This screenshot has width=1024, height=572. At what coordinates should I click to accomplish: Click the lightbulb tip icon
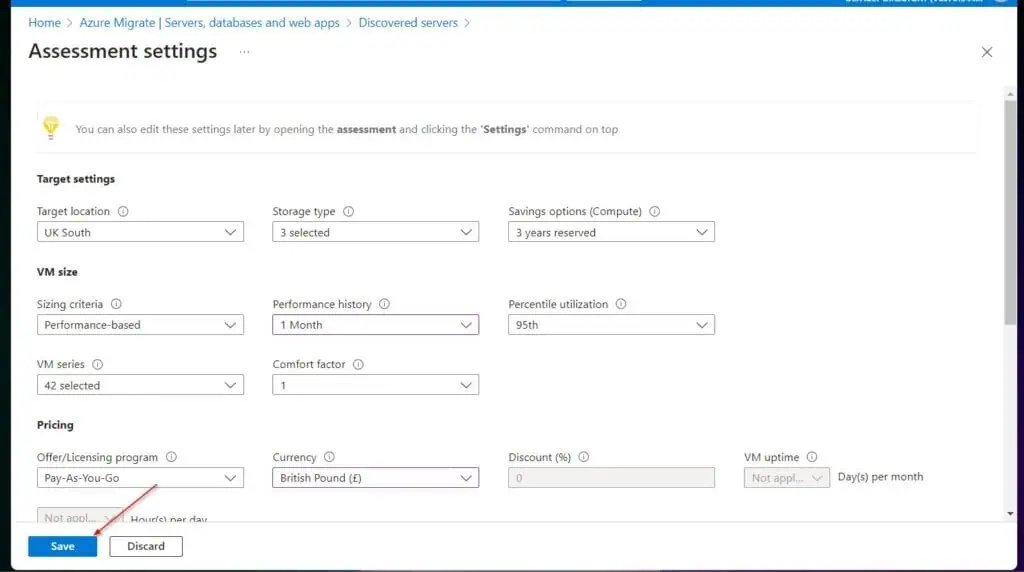[51, 127]
